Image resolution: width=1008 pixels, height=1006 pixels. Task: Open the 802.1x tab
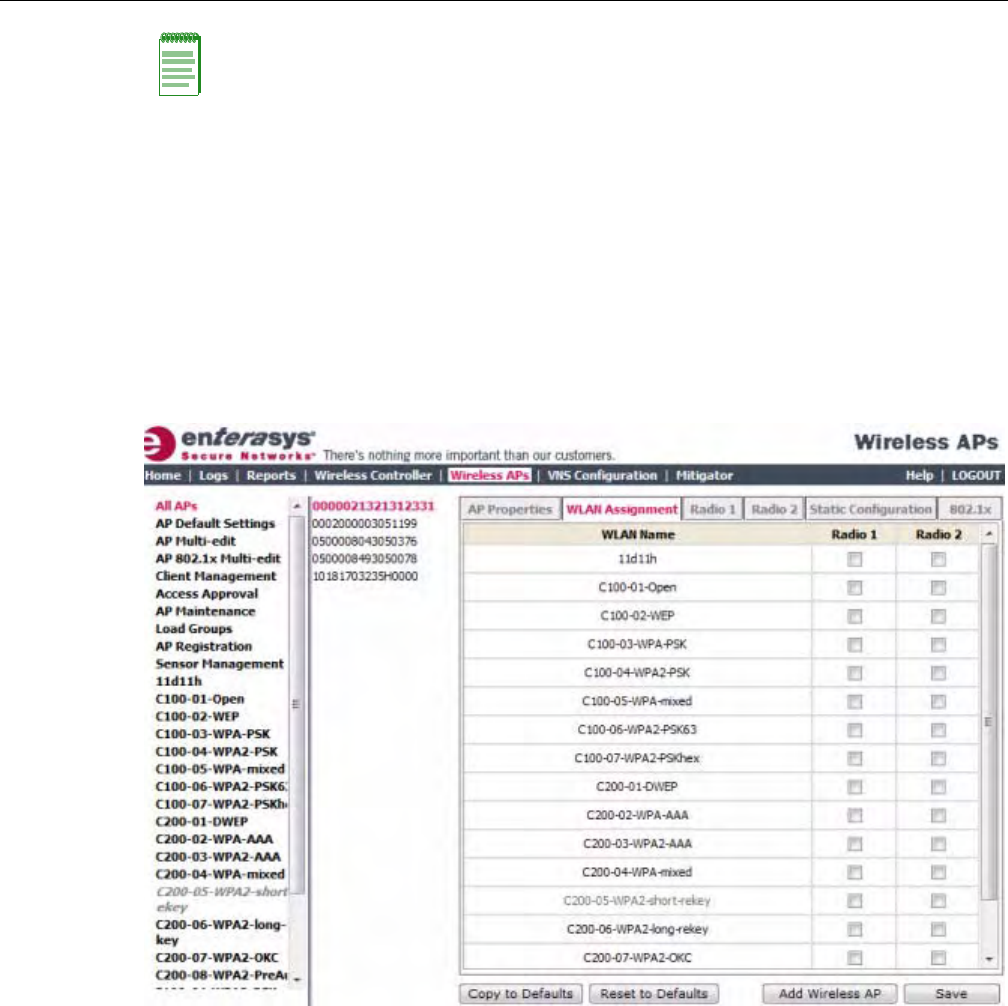(970, 509)
